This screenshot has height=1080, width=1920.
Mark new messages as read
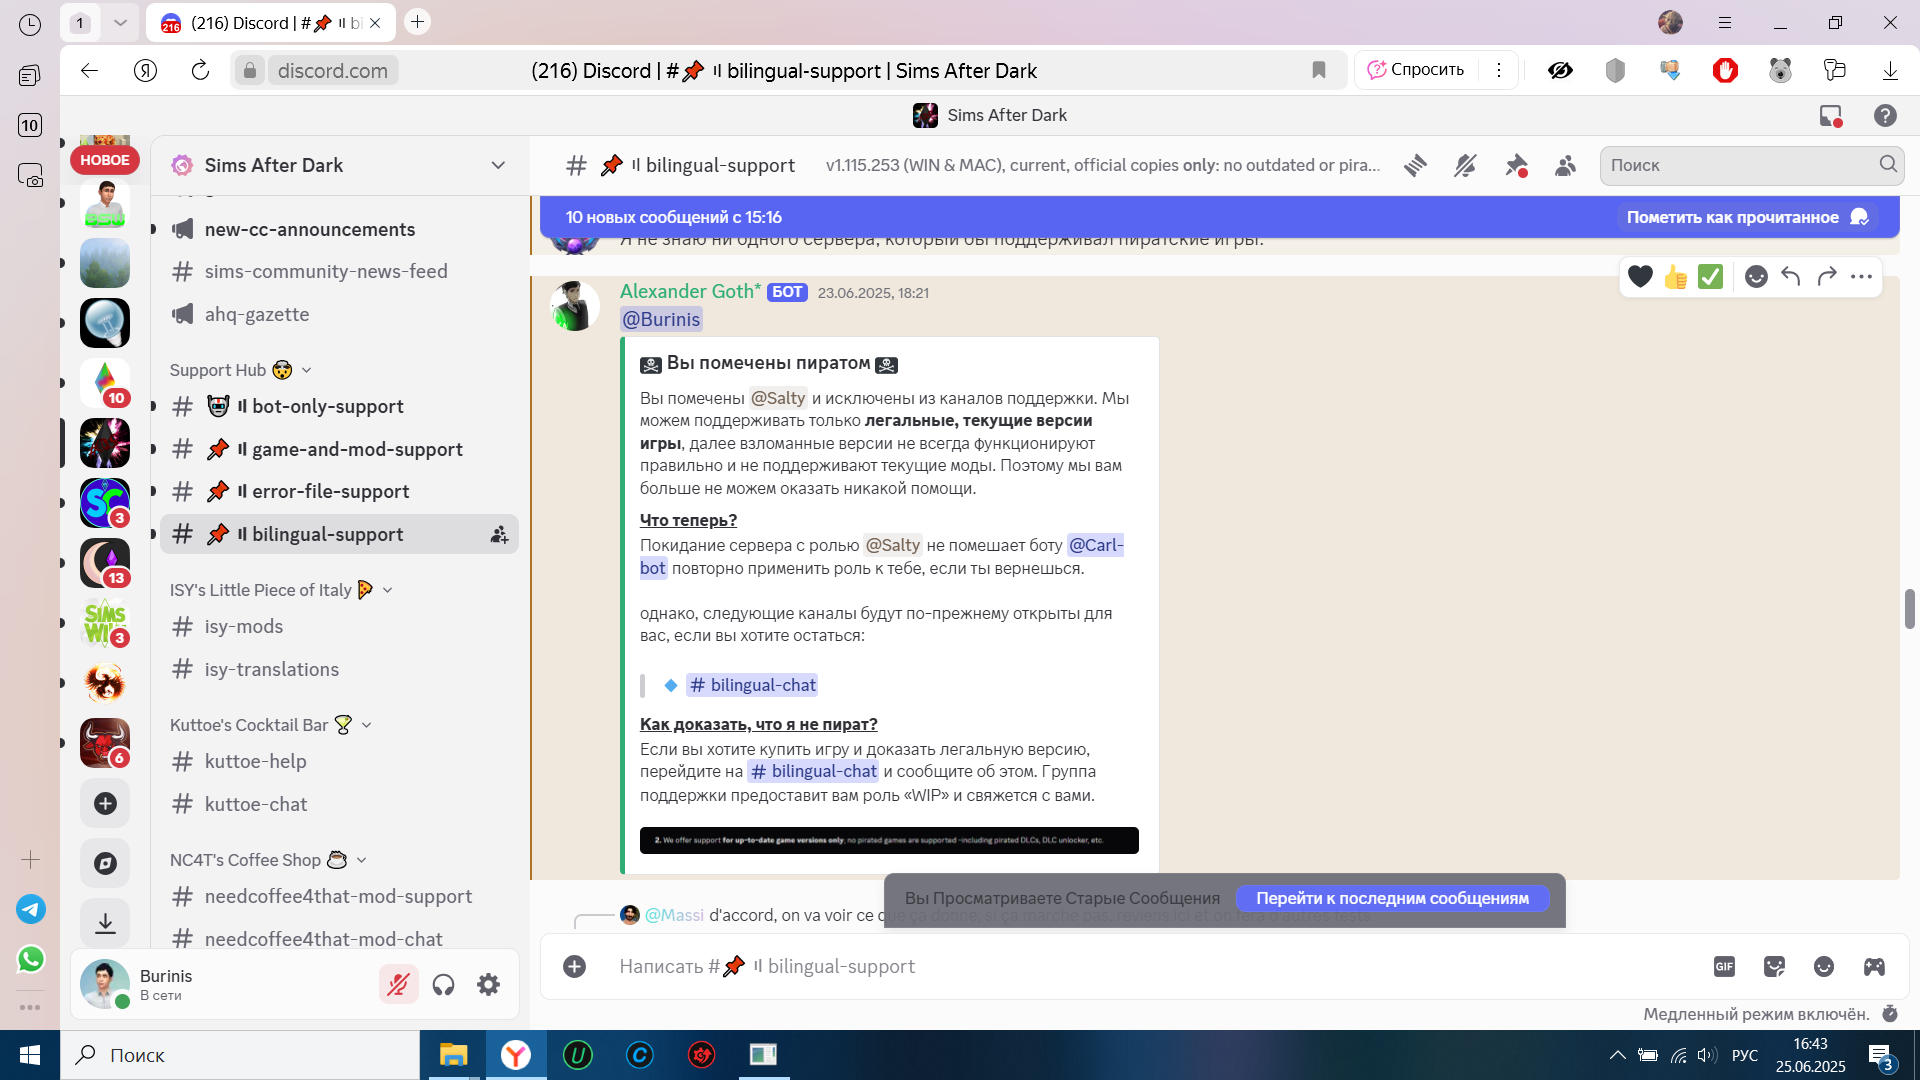(x=1746, y=217)
